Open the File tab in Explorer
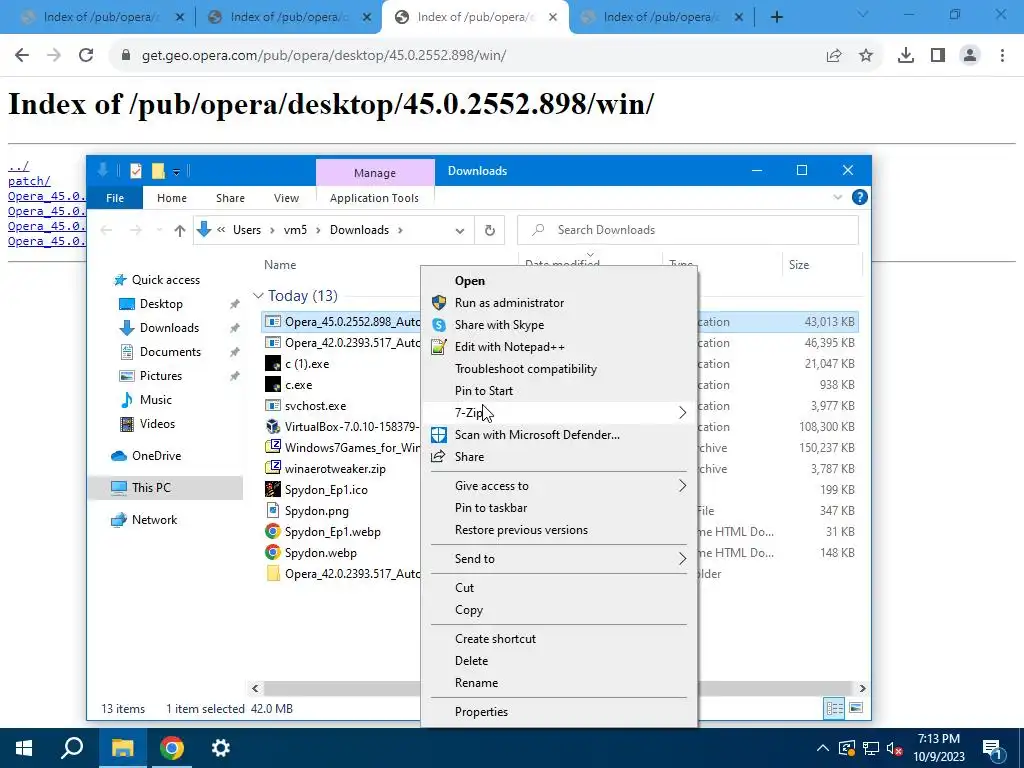Image resolution: width=1024 pixels, height=768 pixels. (115, 198)
